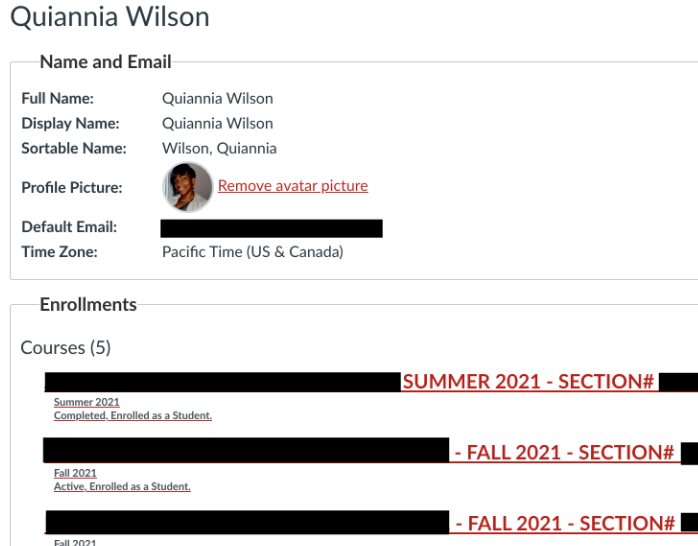Click the Display Name value text
The width and height of the screenshot is (698, 546).
click(x=217, y=123)
